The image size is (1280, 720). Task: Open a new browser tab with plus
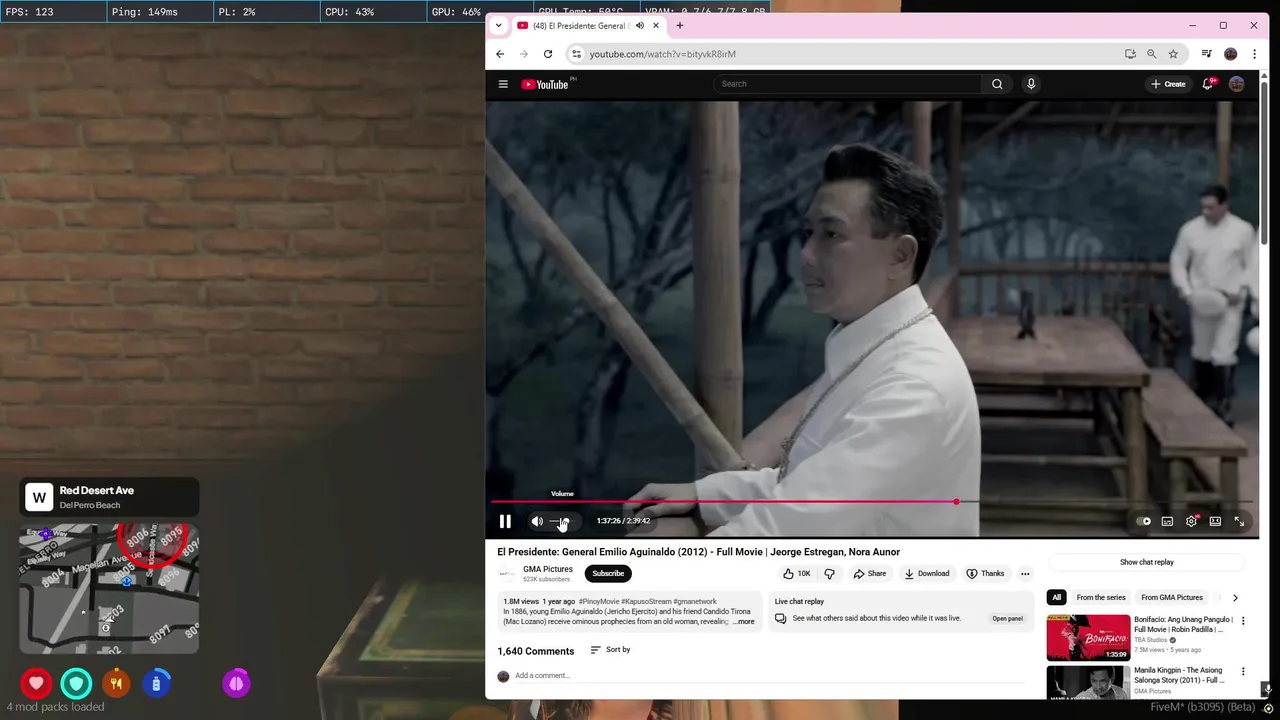click(x=680, y=26)
